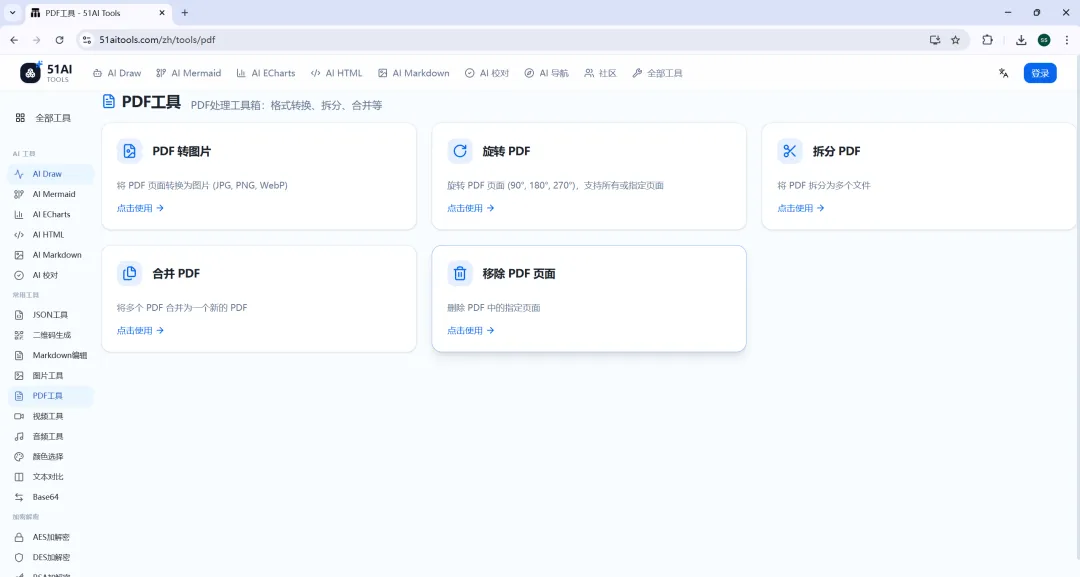Click 点击使用 under 合并 PDF
The width and height of the screenshot is (1080, 577).
tap(140, 331)
